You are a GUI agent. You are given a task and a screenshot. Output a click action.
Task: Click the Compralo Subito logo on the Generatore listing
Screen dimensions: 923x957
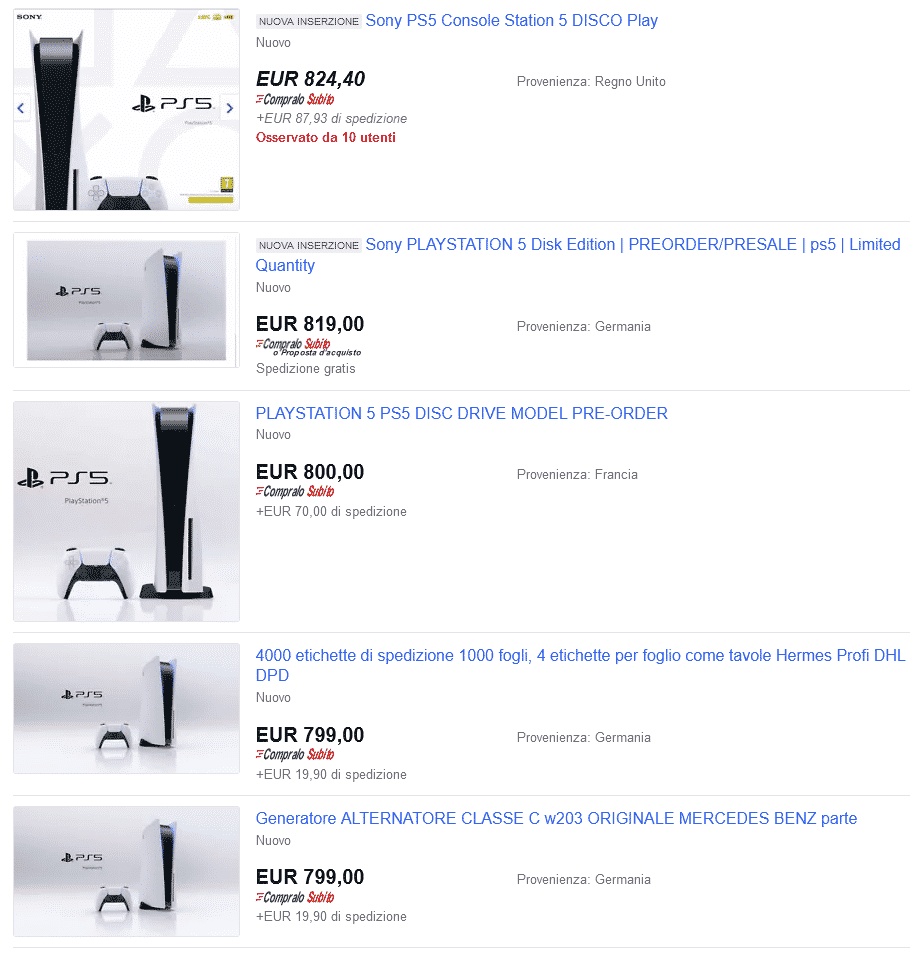coord(295,897)
